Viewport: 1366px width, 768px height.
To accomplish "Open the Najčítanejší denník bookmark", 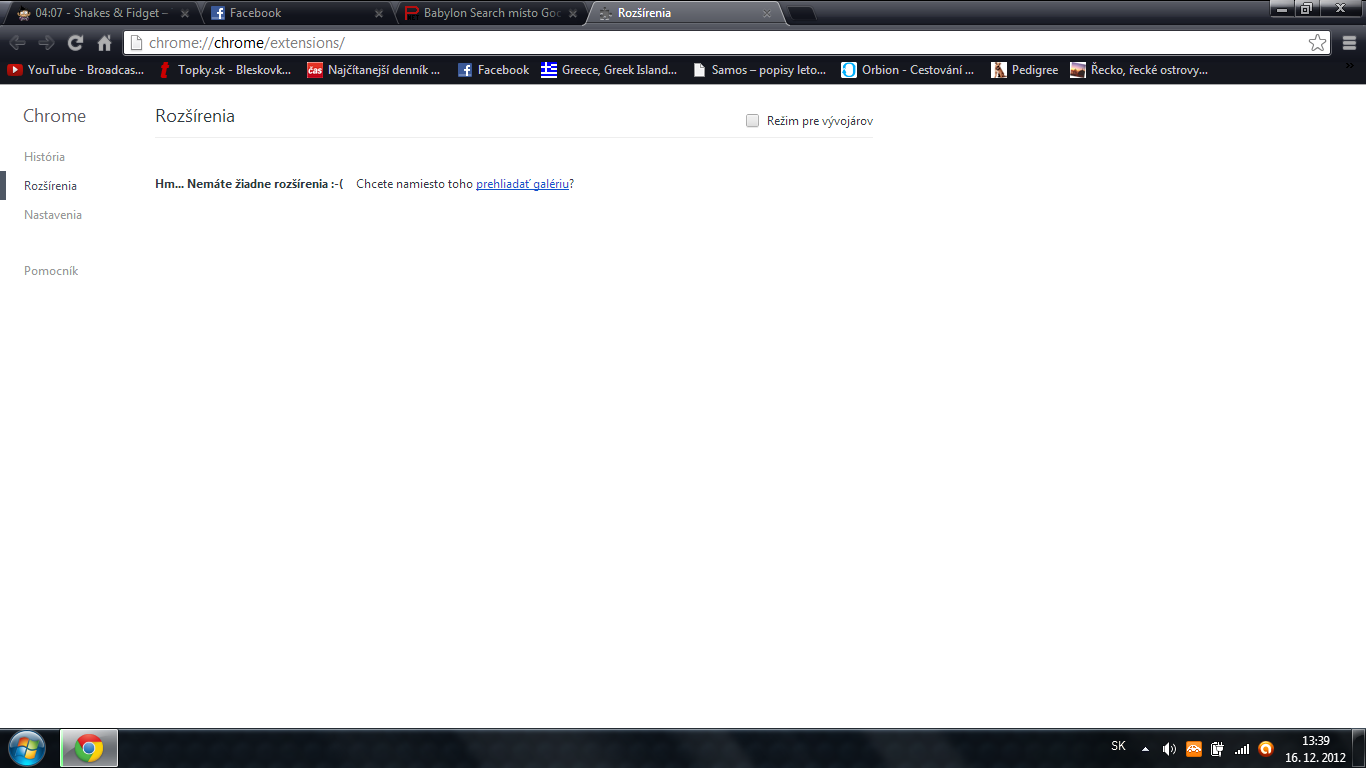I will point(374,70).
